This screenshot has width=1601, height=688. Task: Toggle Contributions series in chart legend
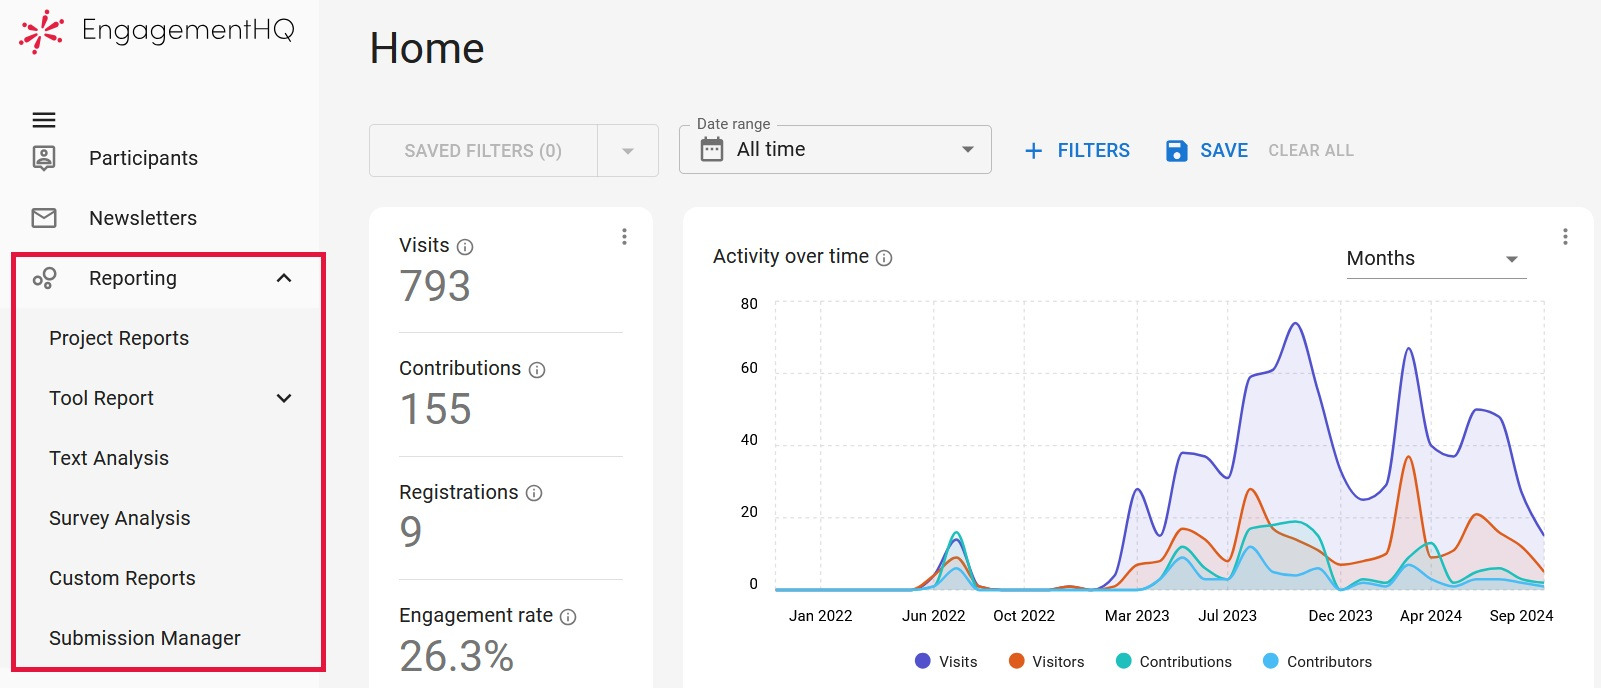(x=1174, y=661)
